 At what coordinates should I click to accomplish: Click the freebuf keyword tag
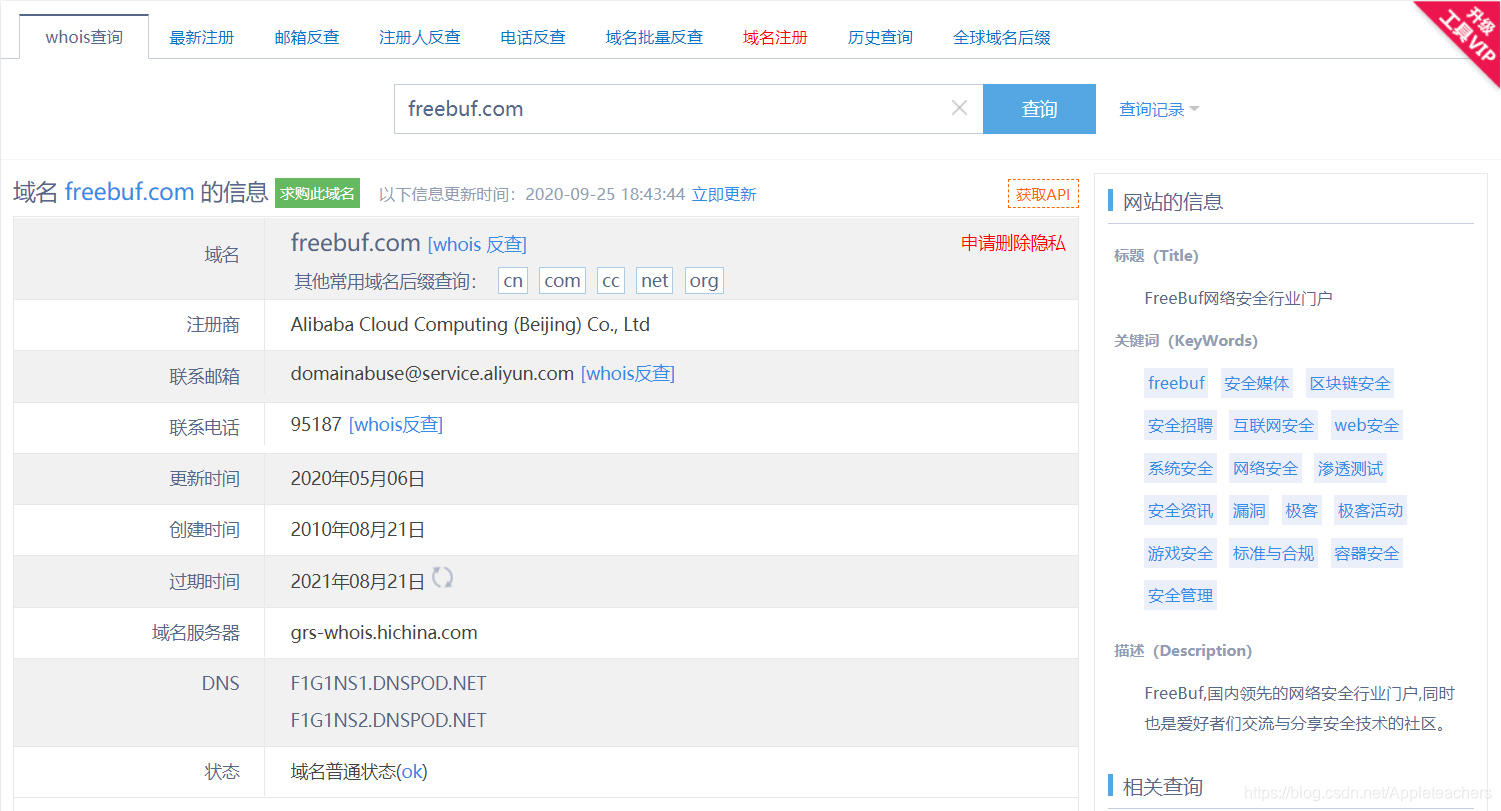pos(1176,383)
